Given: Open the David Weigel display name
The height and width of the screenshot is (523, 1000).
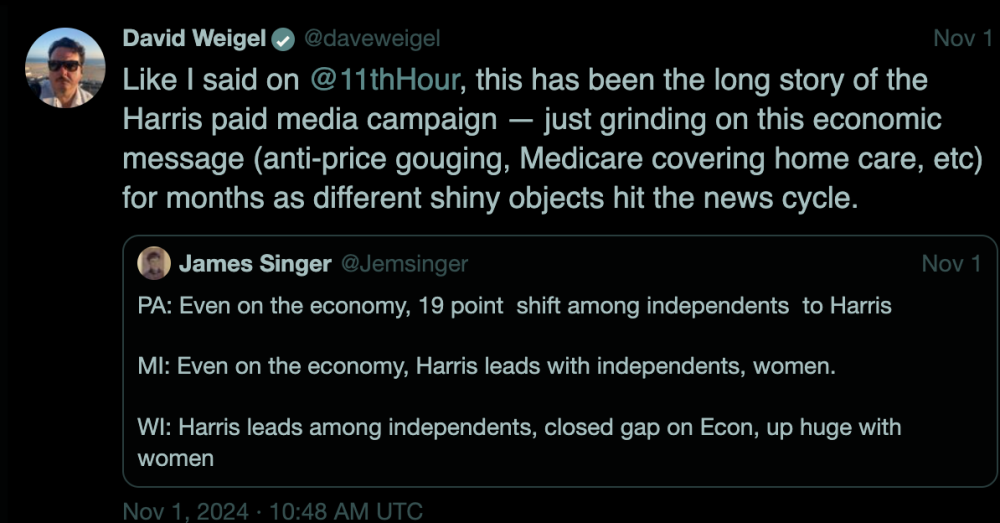Looking at the screenshot, I should tap(195, 39).
